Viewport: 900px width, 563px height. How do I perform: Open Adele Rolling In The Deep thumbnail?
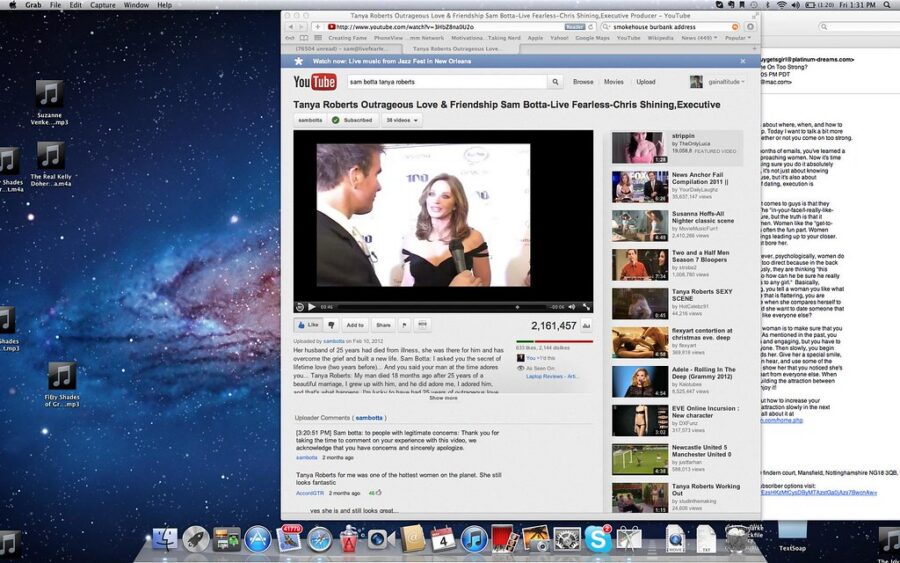pyautogui.click(x=639, y=382)
